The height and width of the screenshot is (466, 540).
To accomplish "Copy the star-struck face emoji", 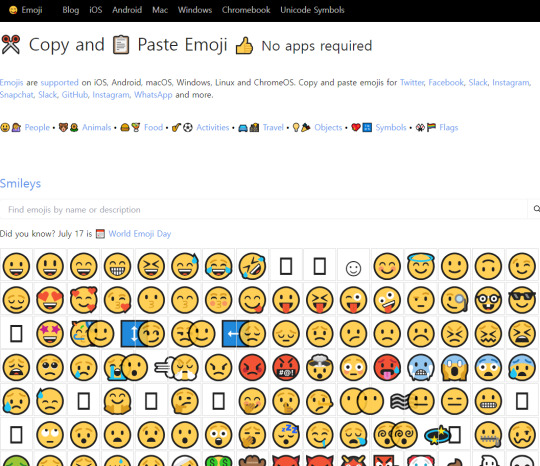I will point(50,333).
